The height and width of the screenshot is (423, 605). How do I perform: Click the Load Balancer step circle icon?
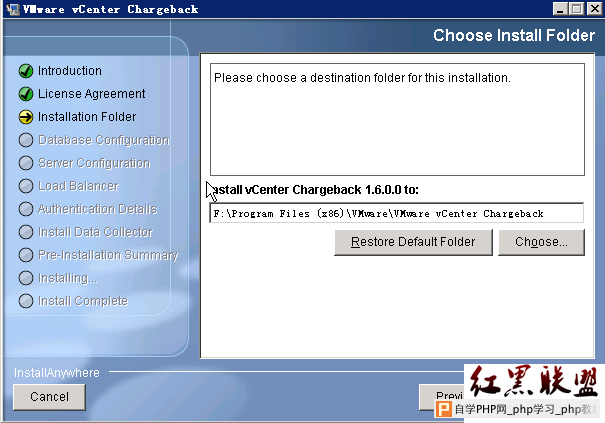point(26,186)
